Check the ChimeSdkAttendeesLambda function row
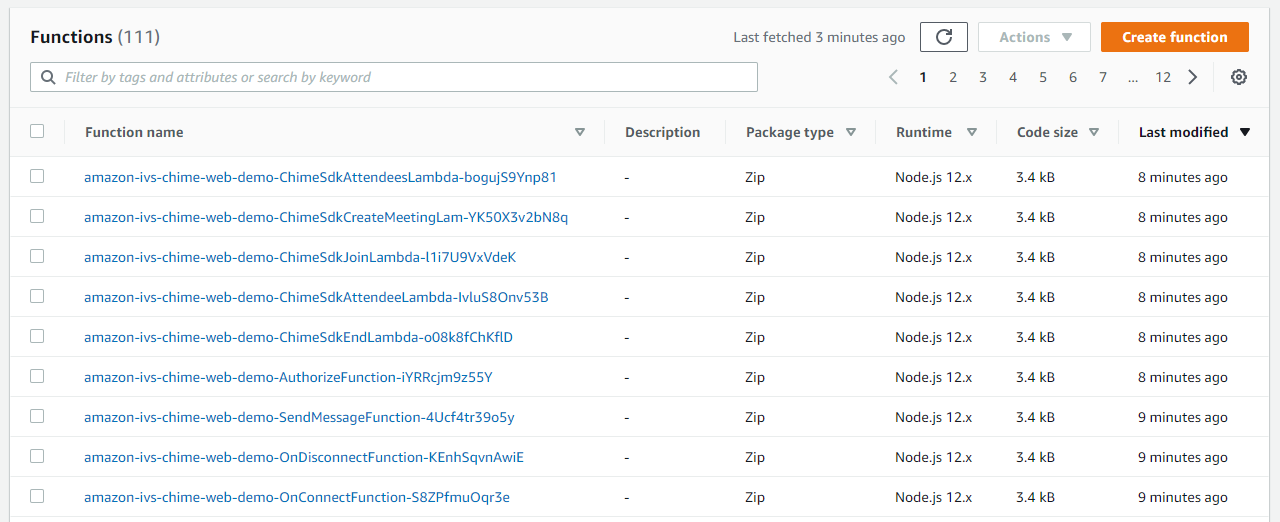Viewport: 1280px width, 522px height. (37, 176)
